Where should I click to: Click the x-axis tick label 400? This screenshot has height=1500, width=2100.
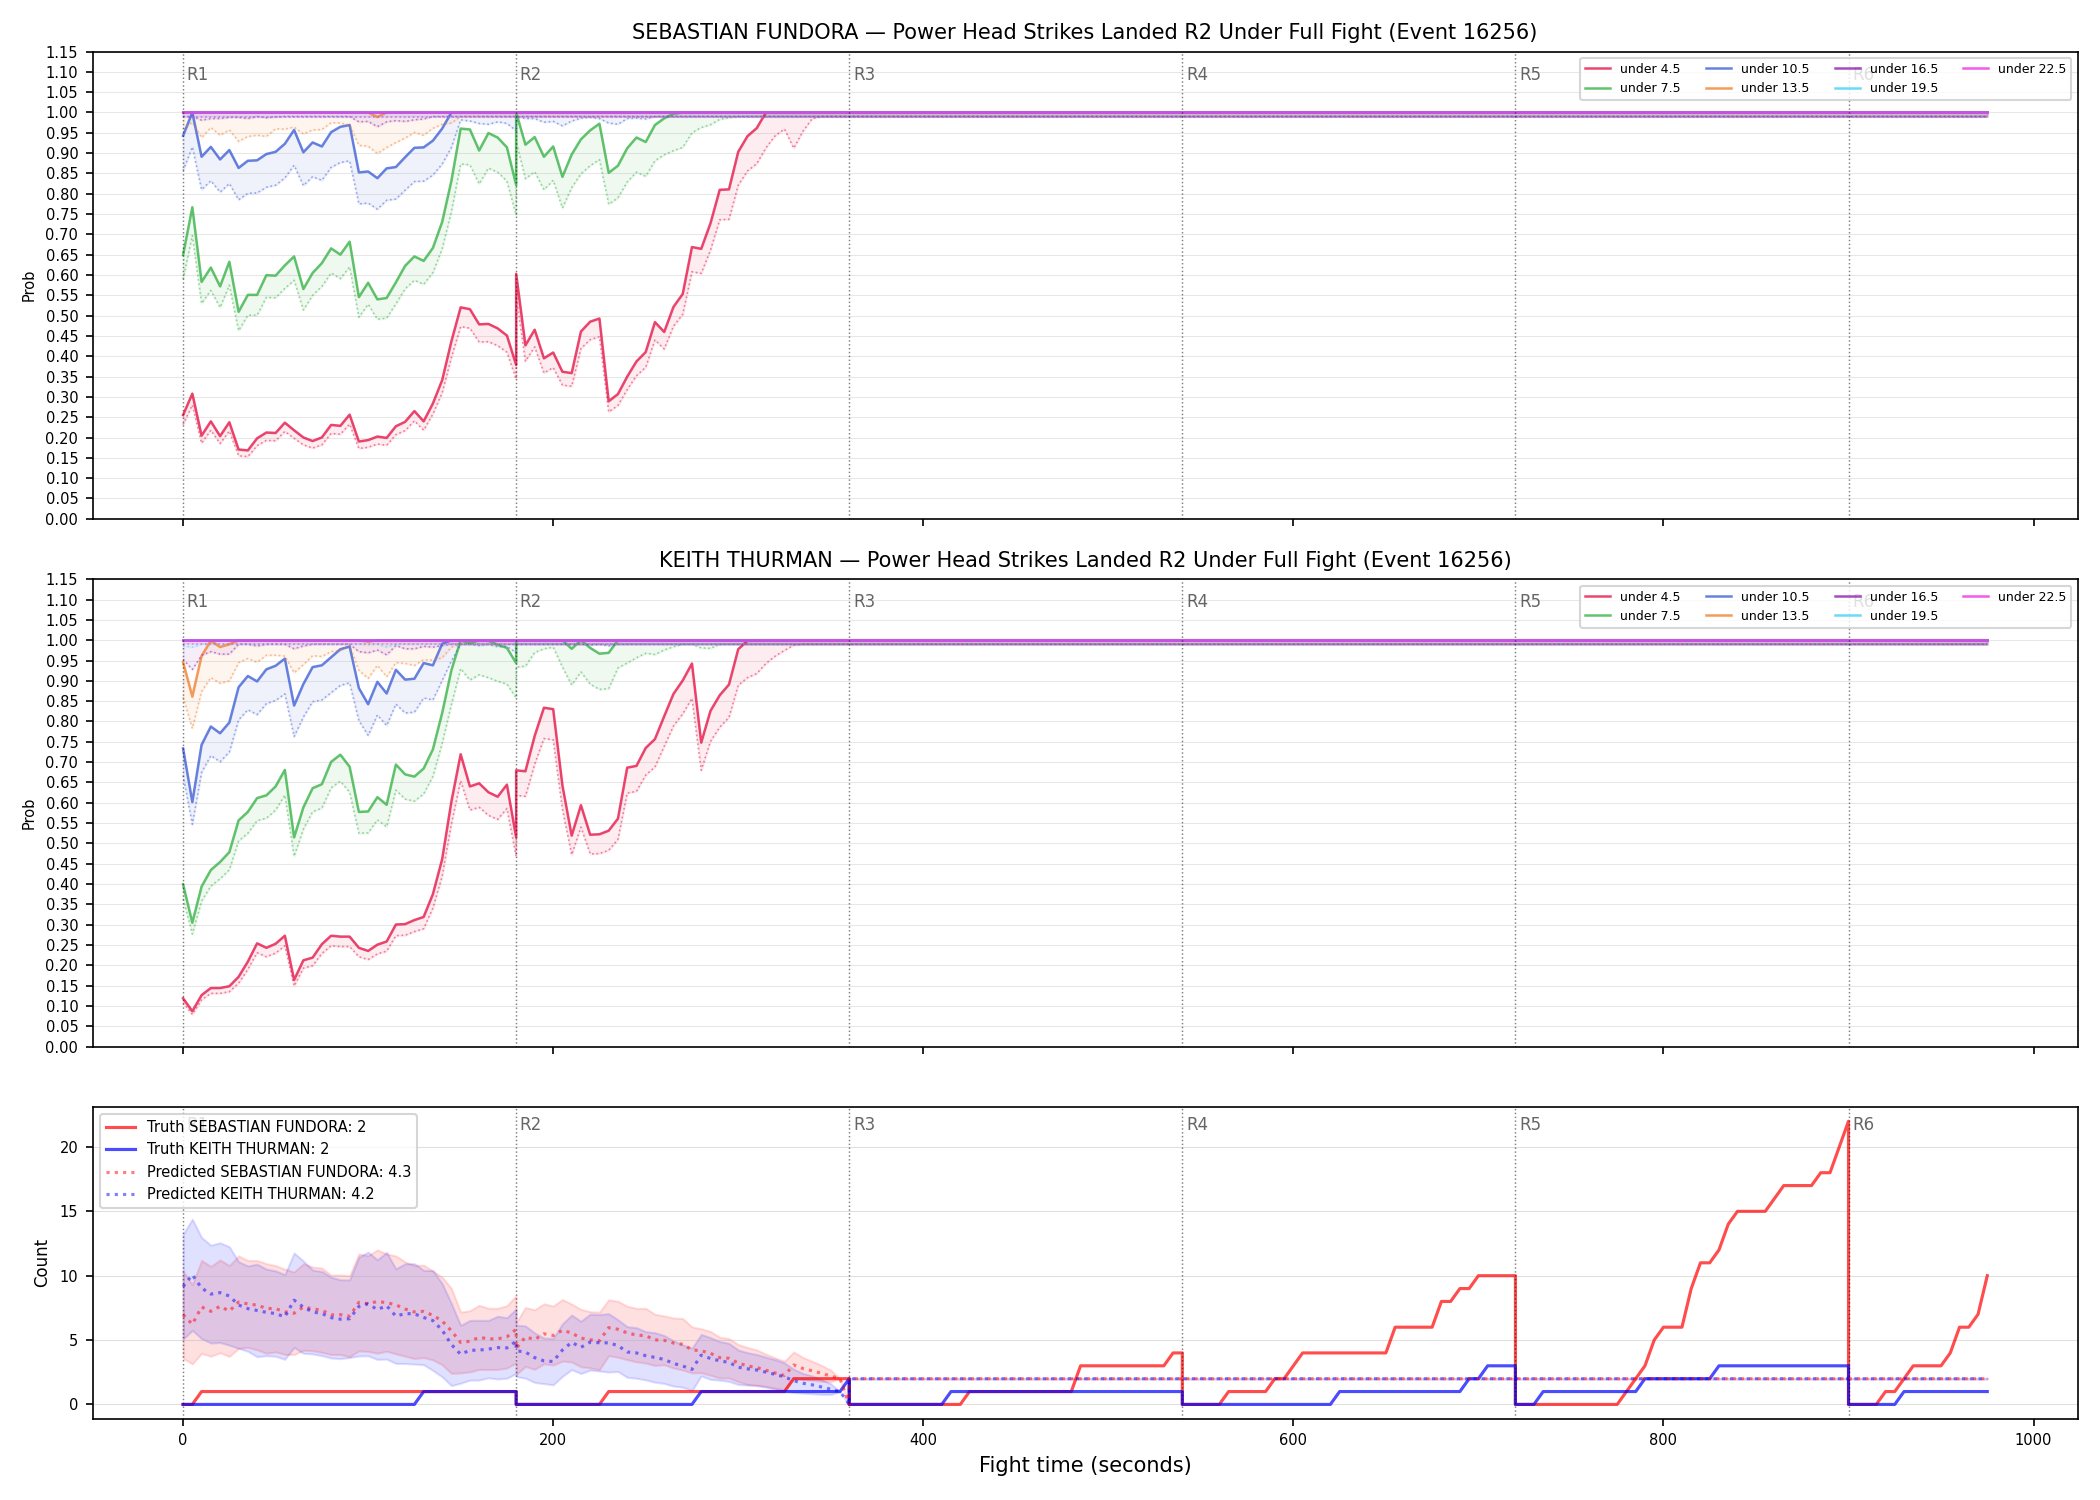923,1440
